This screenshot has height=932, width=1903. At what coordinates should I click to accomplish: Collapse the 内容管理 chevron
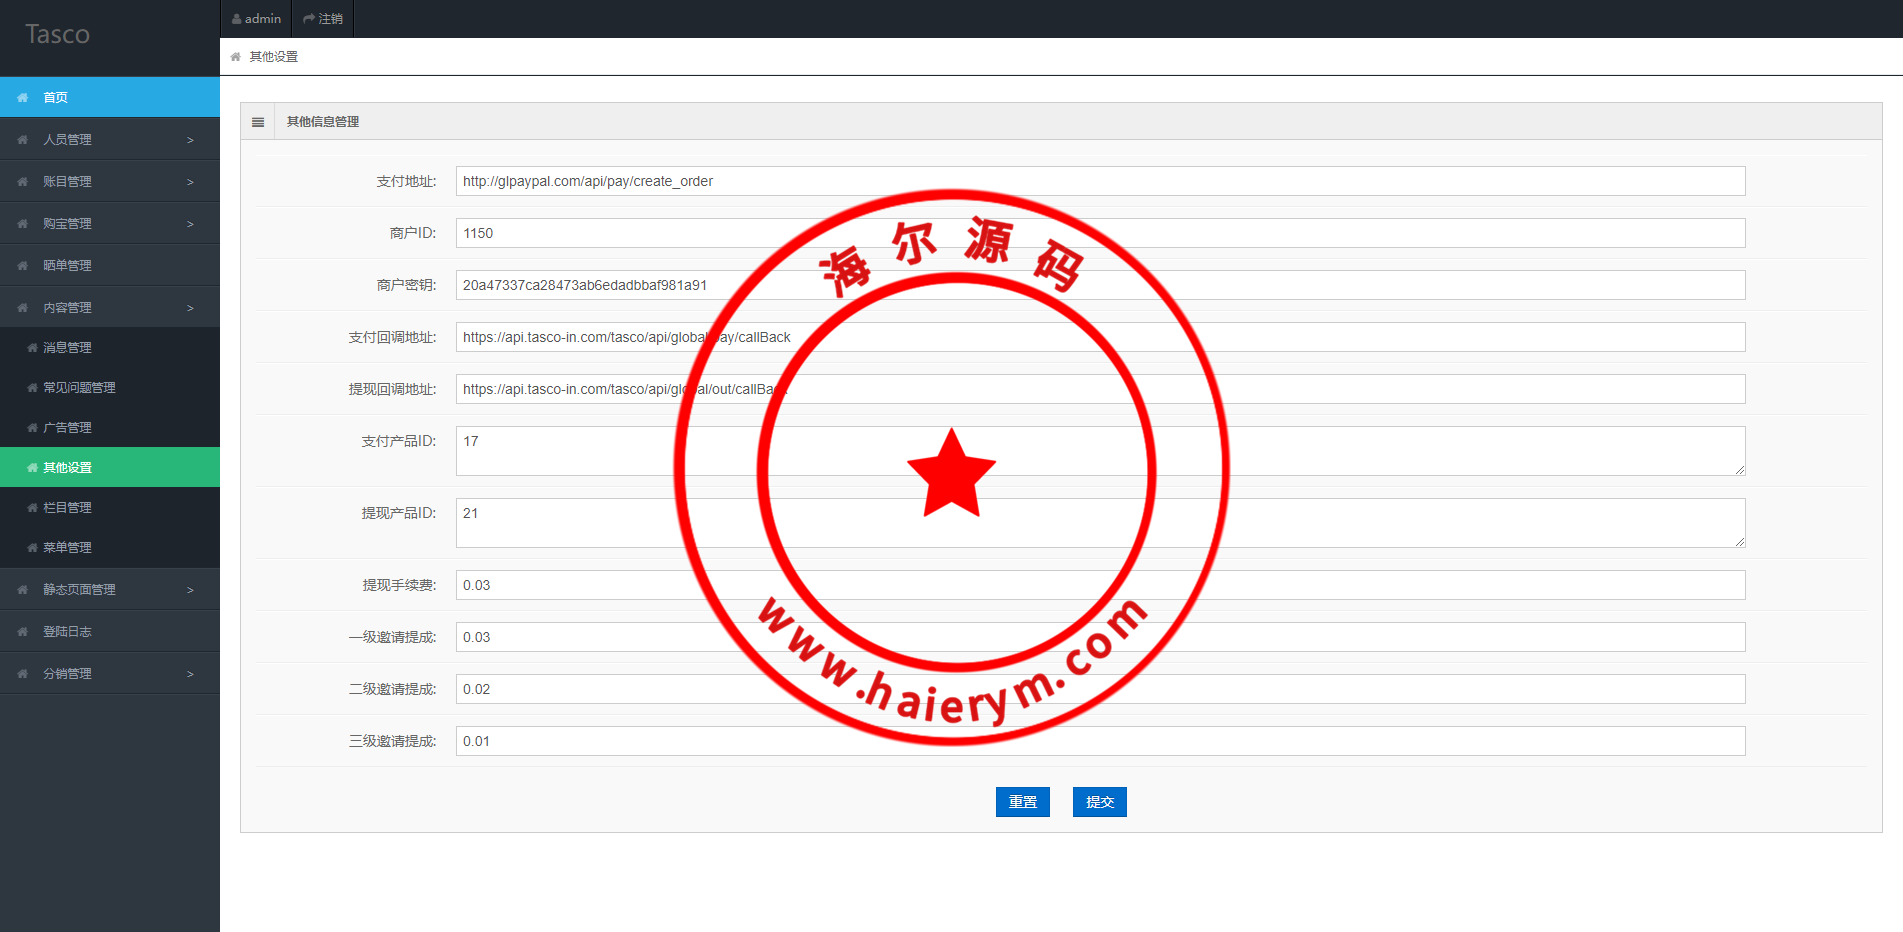click(x=190, y=308)
